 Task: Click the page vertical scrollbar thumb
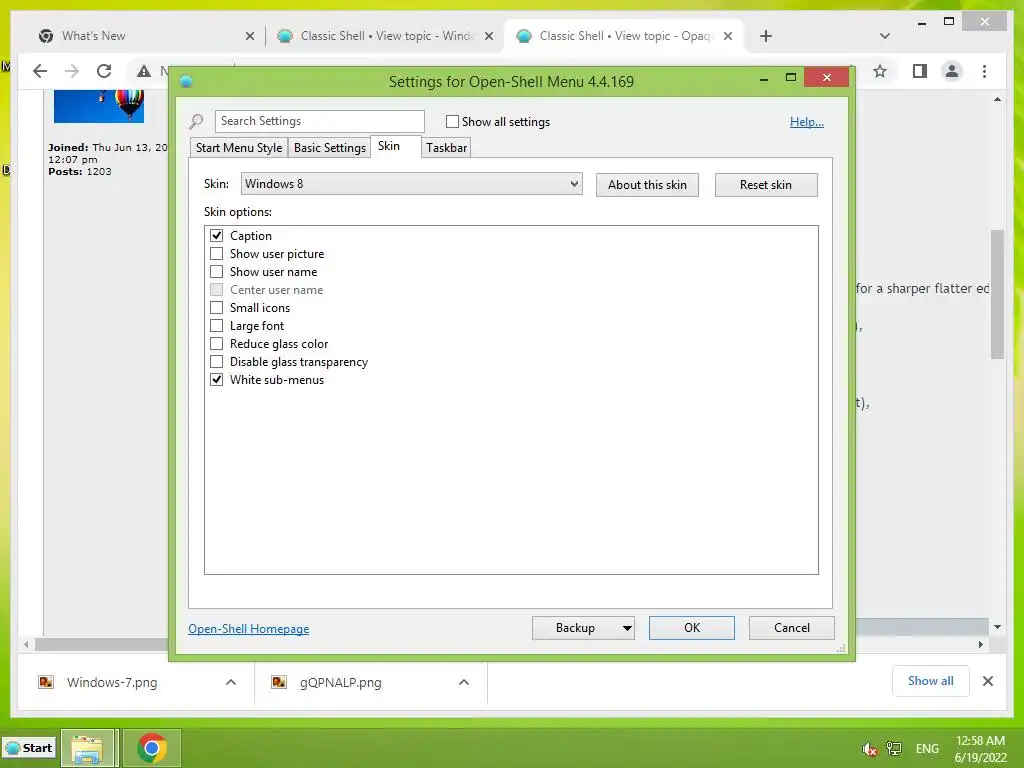tap(997, 295)
